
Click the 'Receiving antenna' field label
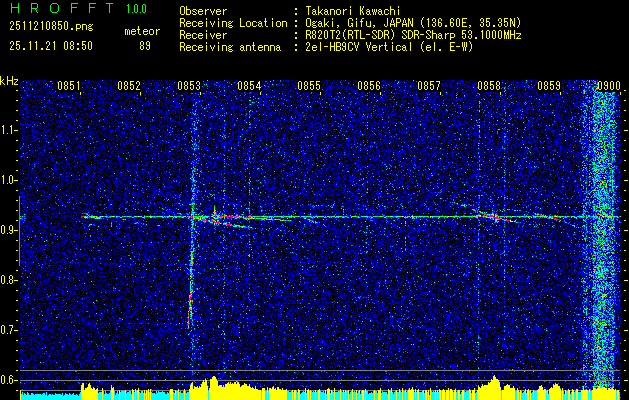[x=230, y=47]
